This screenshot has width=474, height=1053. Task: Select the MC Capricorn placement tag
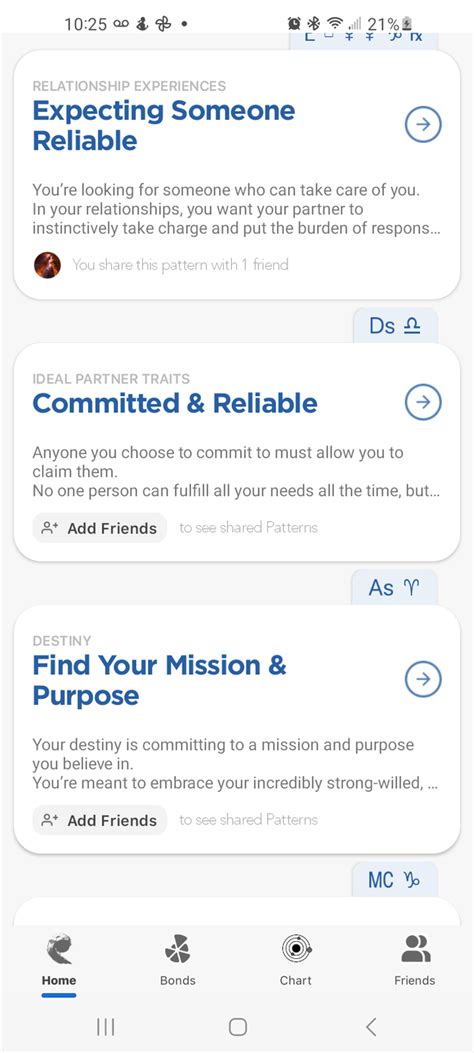click(x=395, y=880)
